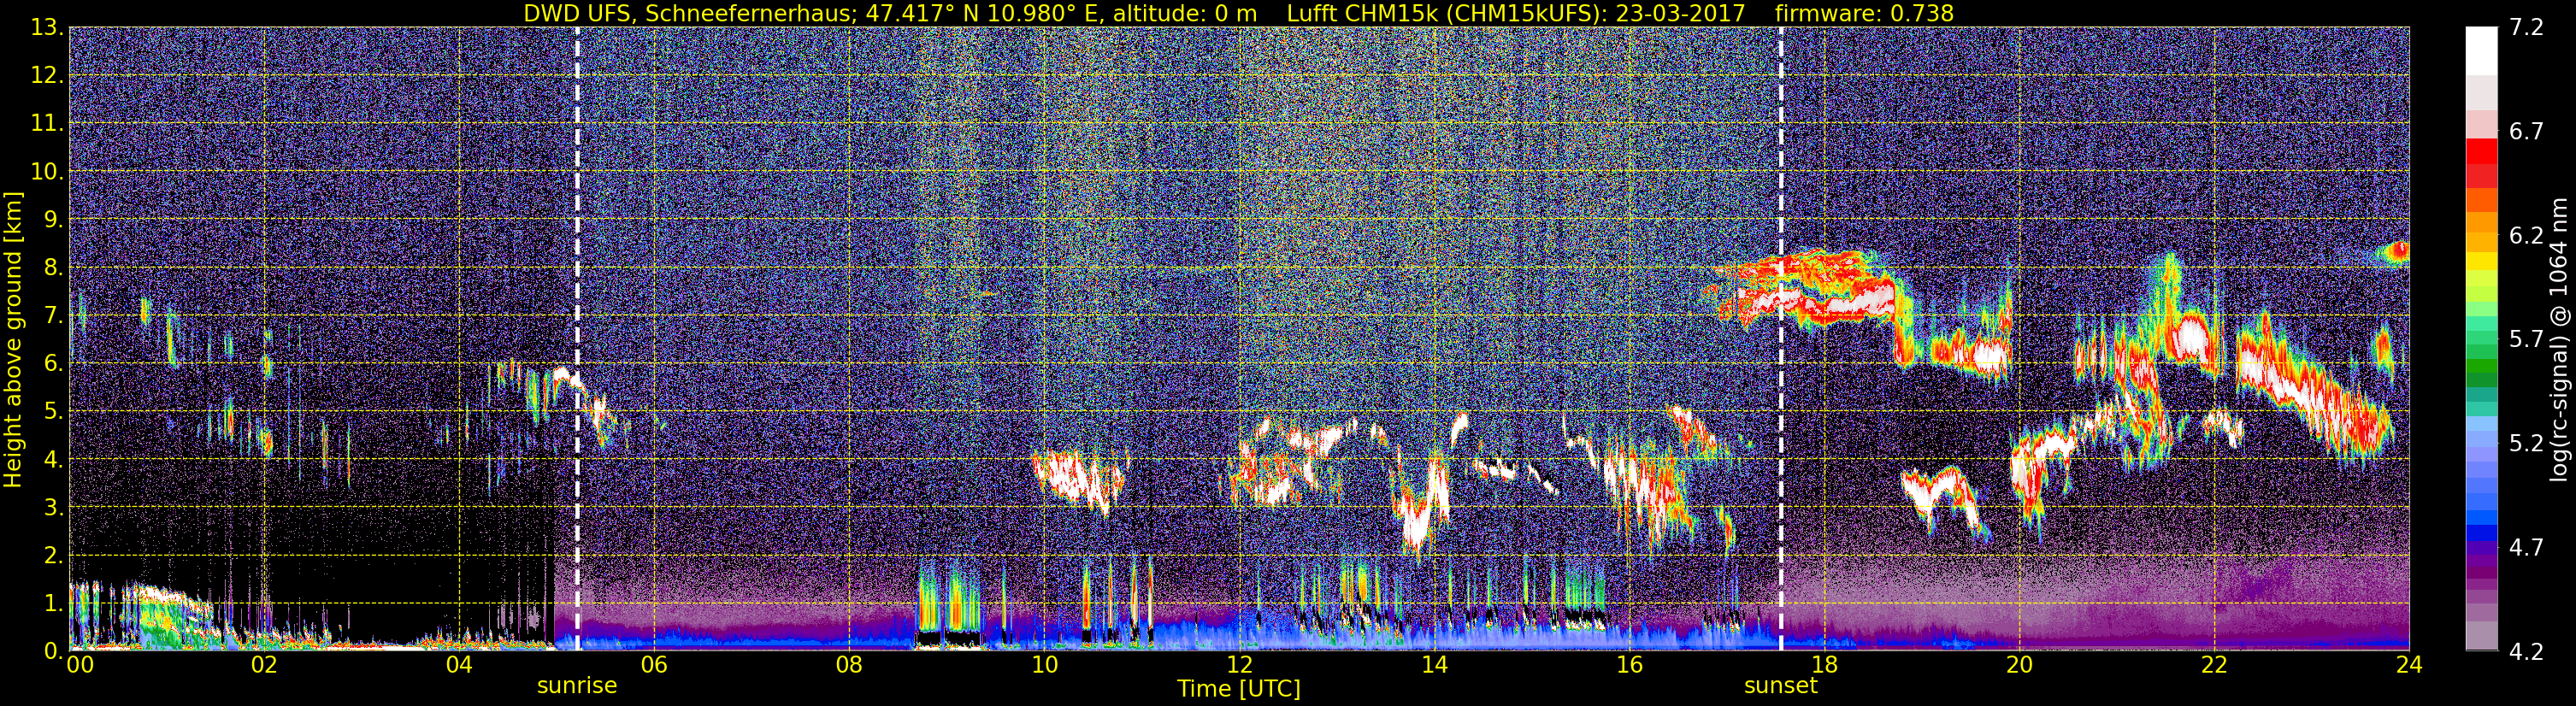Click the height axis tick label 1.
This screenshot has width=2576, height=706.
pos(54,604)
